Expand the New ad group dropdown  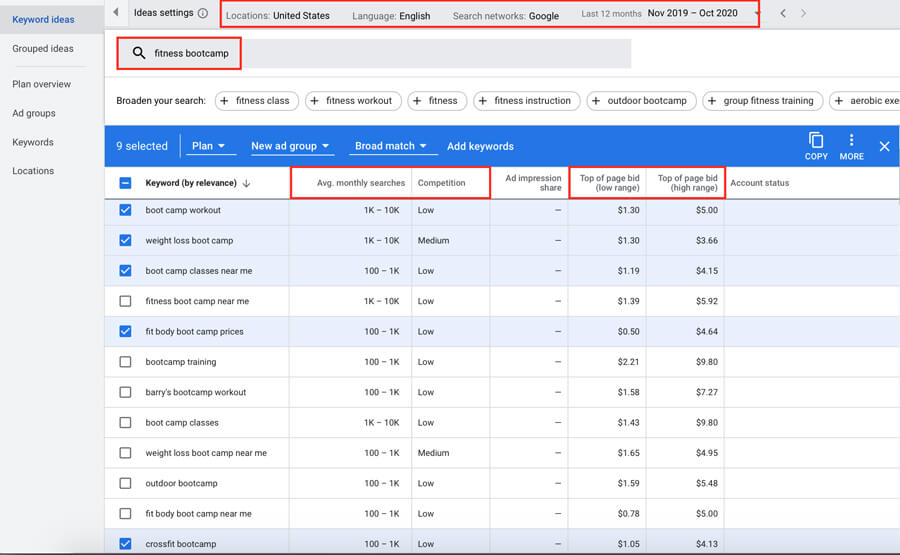pyautogui.click(x=290, y=146)
